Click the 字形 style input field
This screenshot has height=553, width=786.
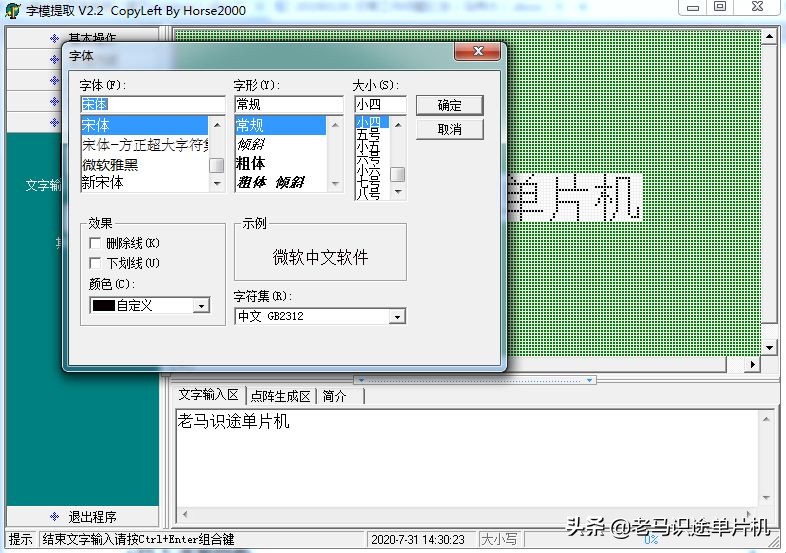[289, 104]
